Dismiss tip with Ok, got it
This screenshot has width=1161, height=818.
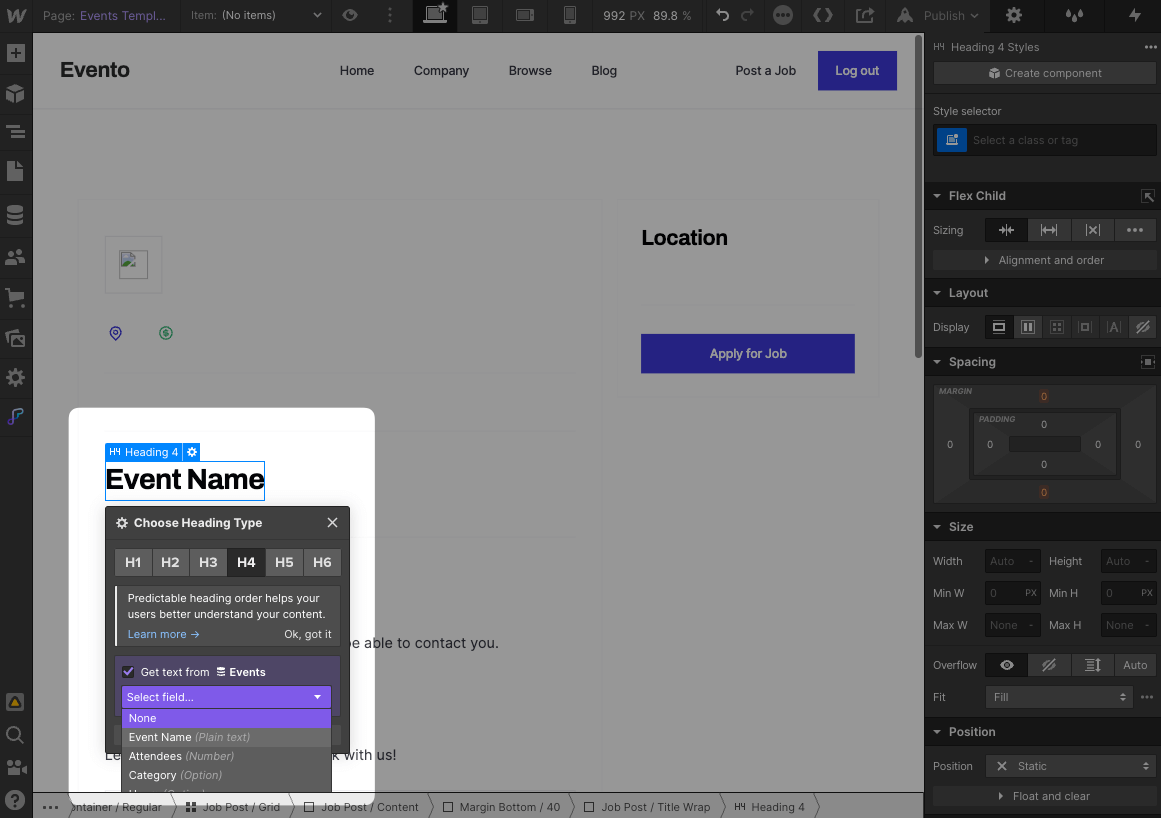[308, 634]
